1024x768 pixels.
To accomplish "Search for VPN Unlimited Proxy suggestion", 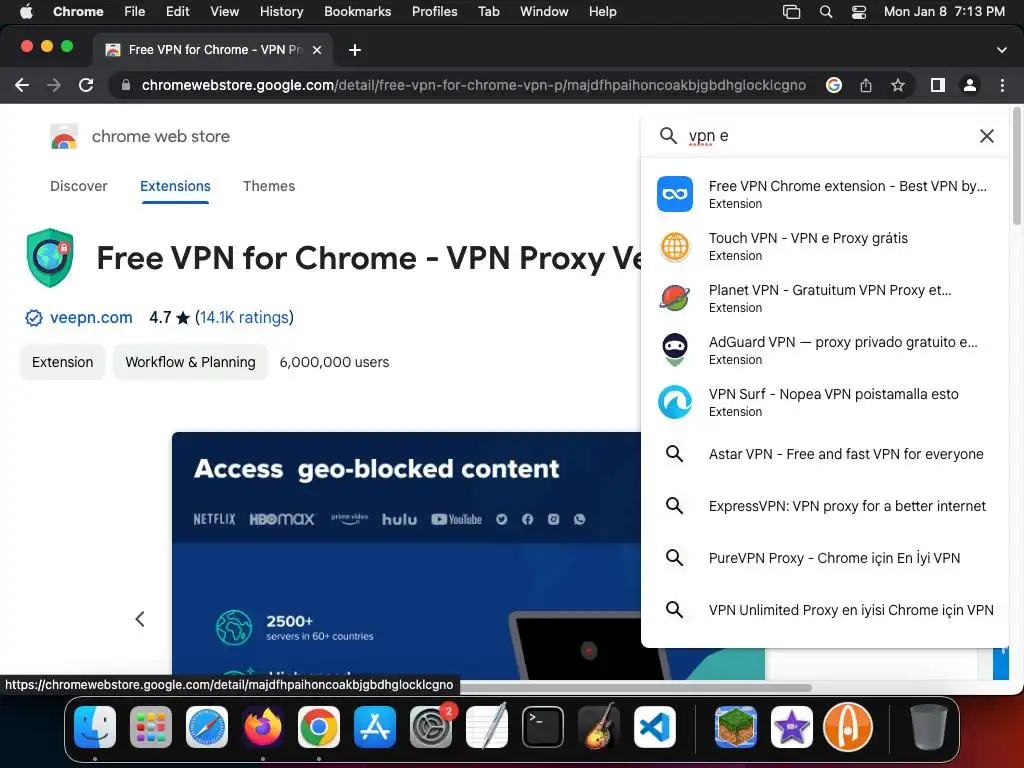I will pos(825,610).
